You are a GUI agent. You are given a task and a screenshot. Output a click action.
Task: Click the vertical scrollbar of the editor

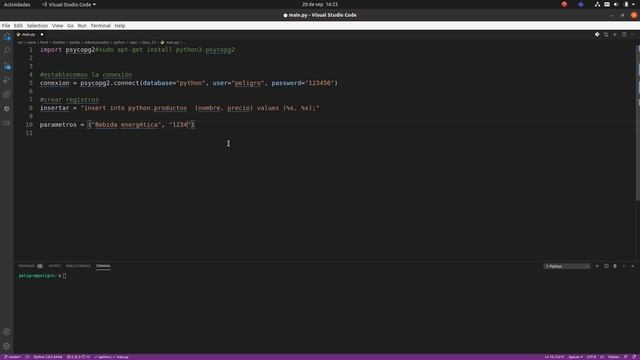click(638, 122)
